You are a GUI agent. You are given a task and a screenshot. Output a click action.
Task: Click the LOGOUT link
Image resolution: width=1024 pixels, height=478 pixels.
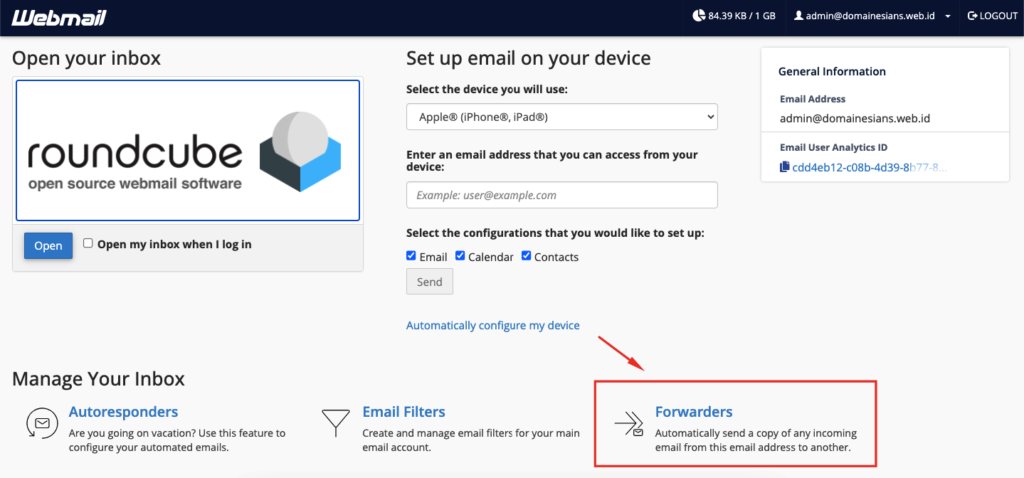[993, 16]
